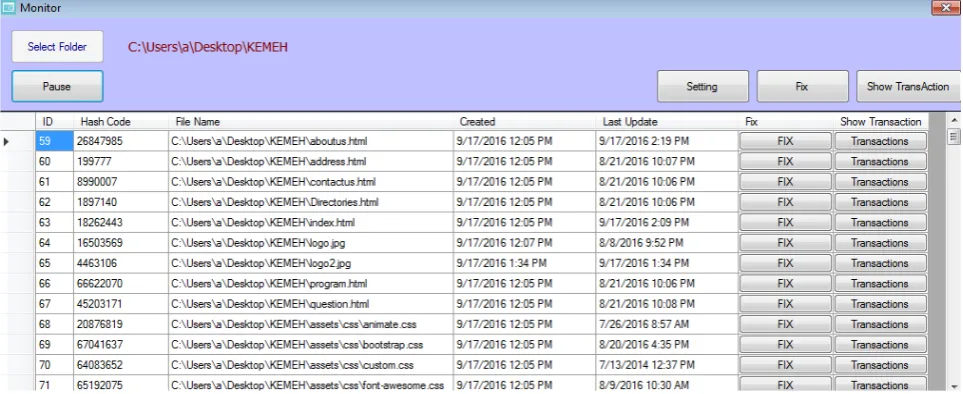Image resolution: width=963 pixels, height=394 pixels.
Task: Open Transactions for question.html
Action: click(880, 304)
